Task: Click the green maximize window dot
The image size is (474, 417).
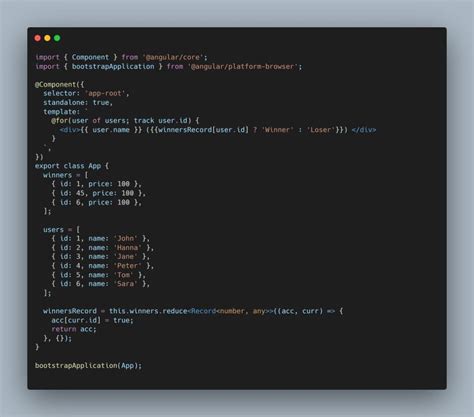Action: click(x=57, y=38)
